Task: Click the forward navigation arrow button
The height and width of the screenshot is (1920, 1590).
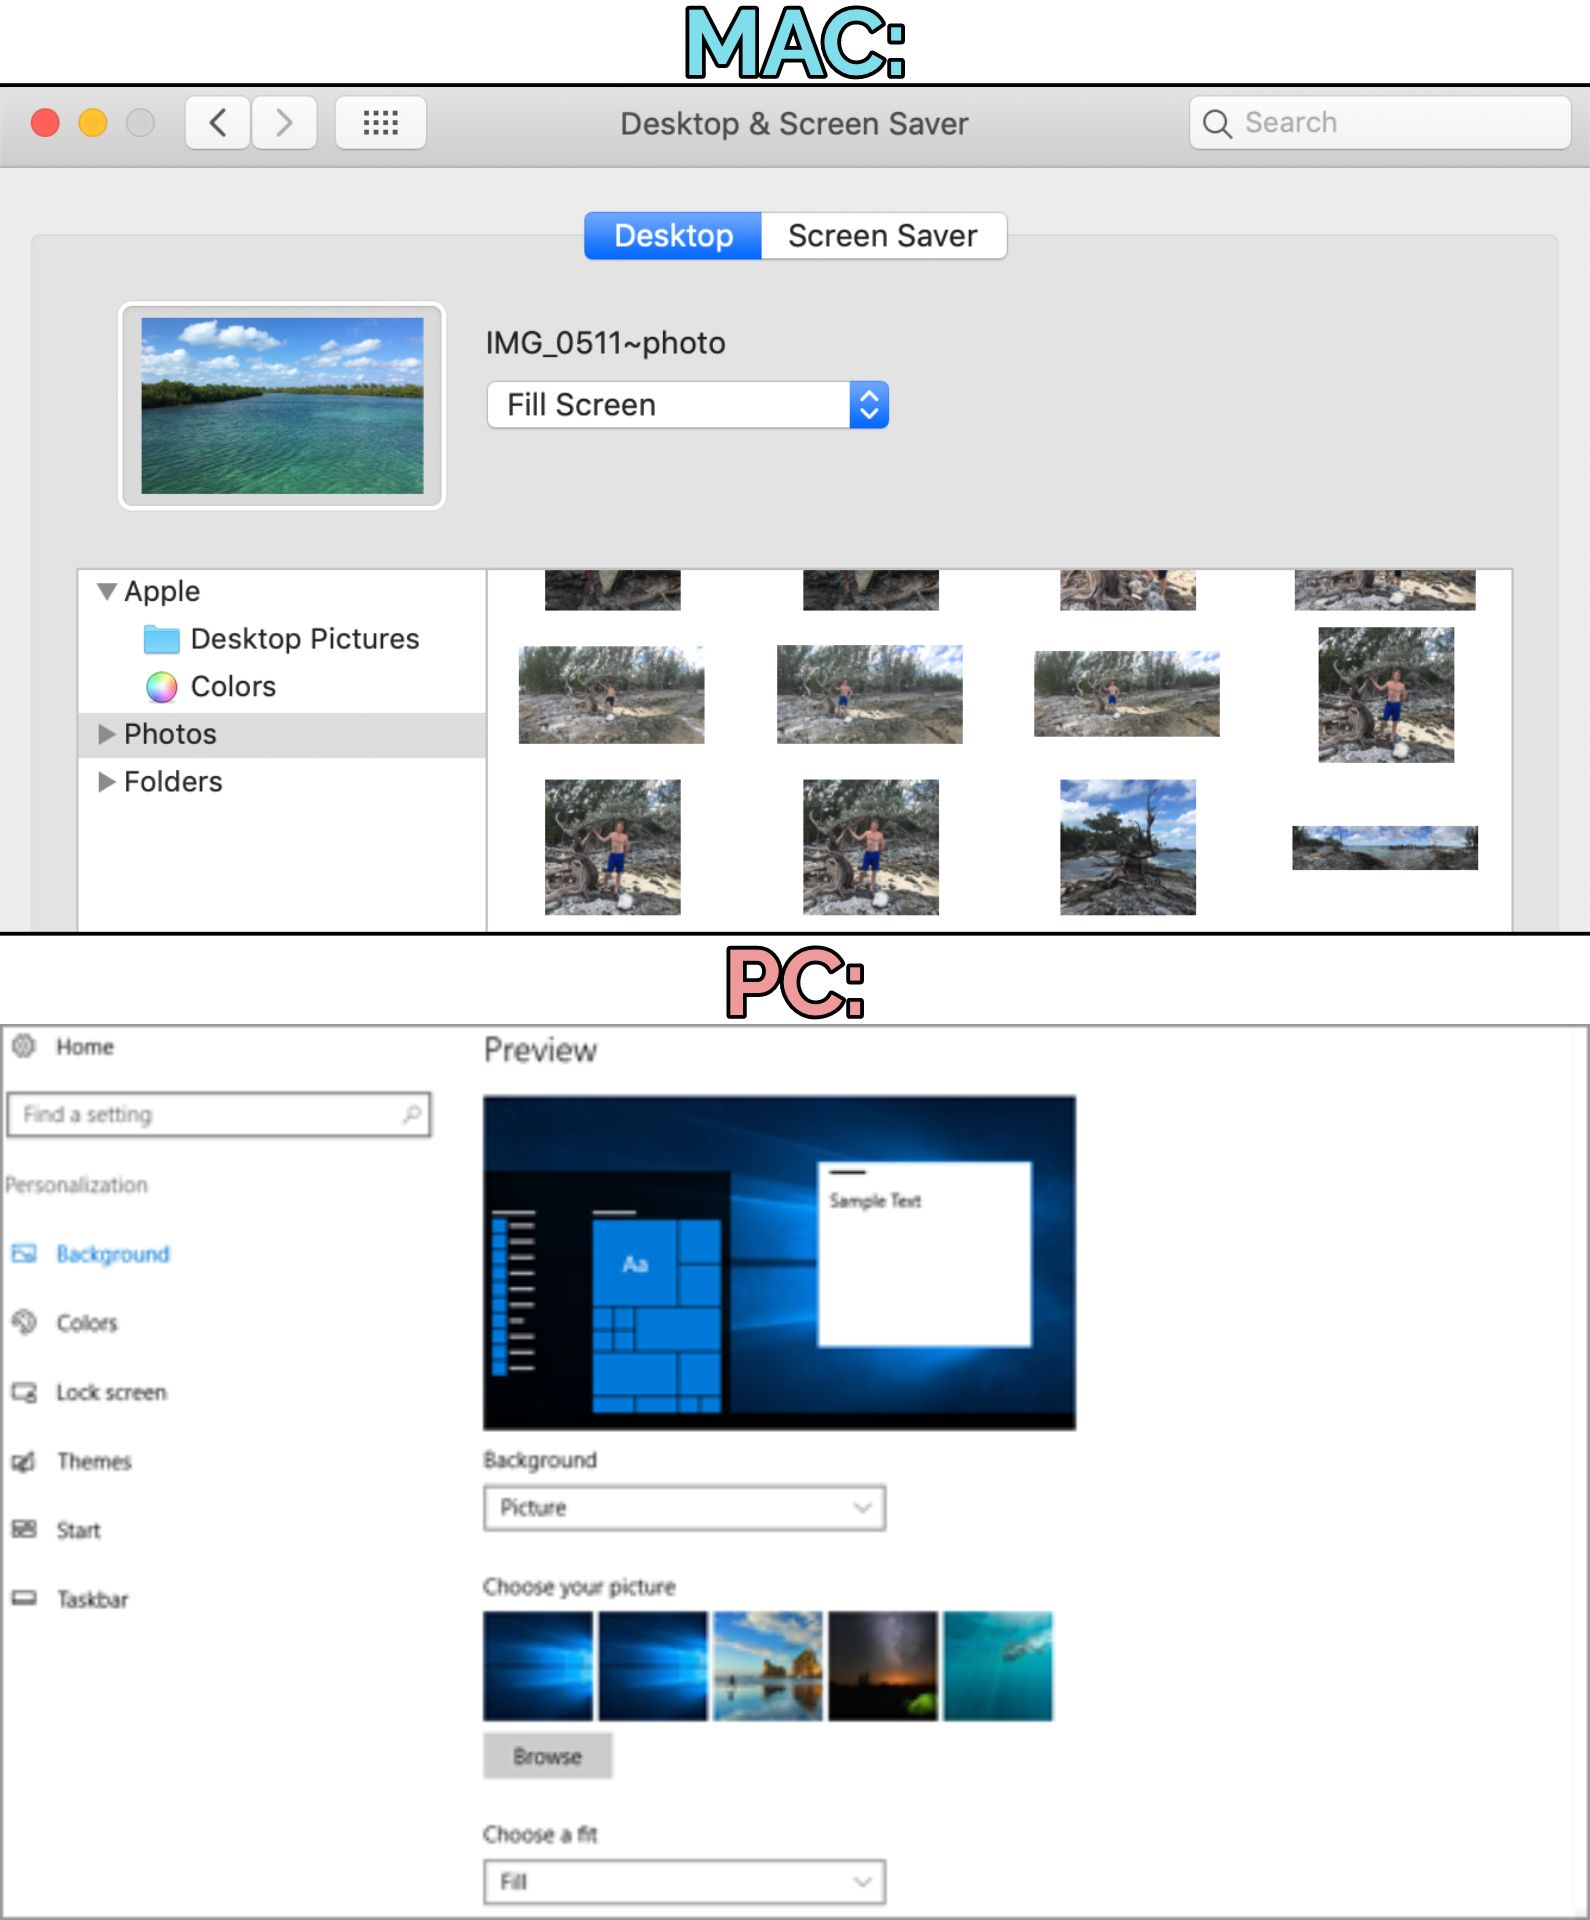Action: tap(285, 123)
